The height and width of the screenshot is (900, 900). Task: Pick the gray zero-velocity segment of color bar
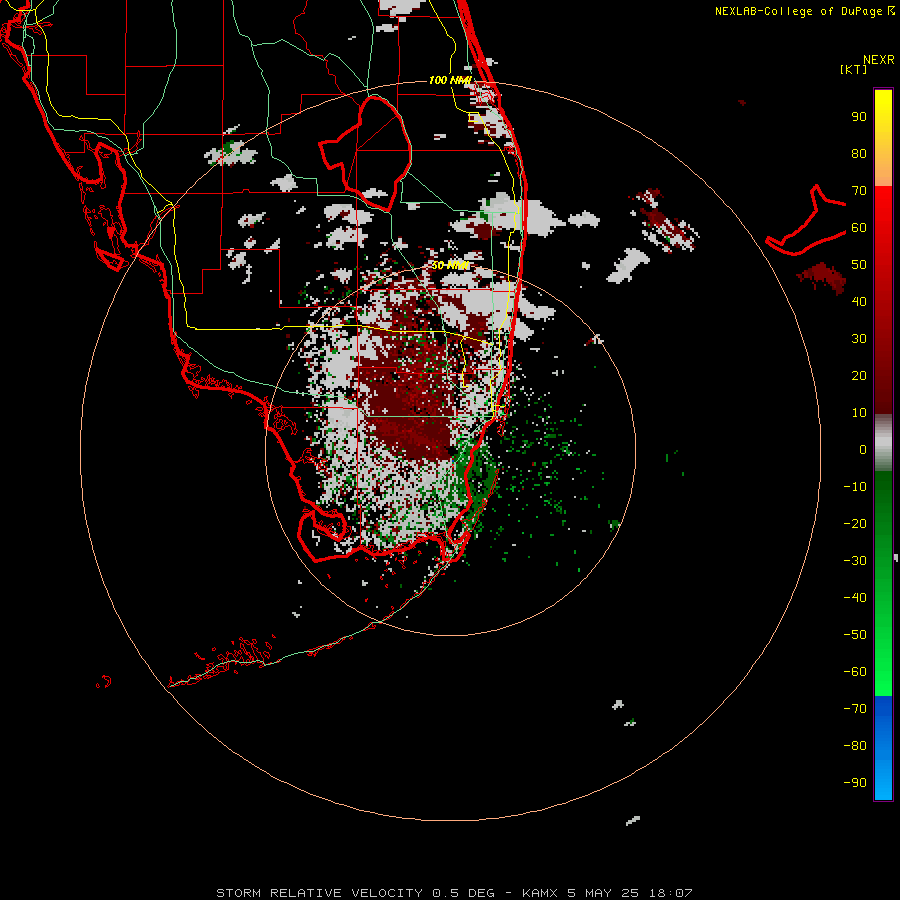coord(883,443)
